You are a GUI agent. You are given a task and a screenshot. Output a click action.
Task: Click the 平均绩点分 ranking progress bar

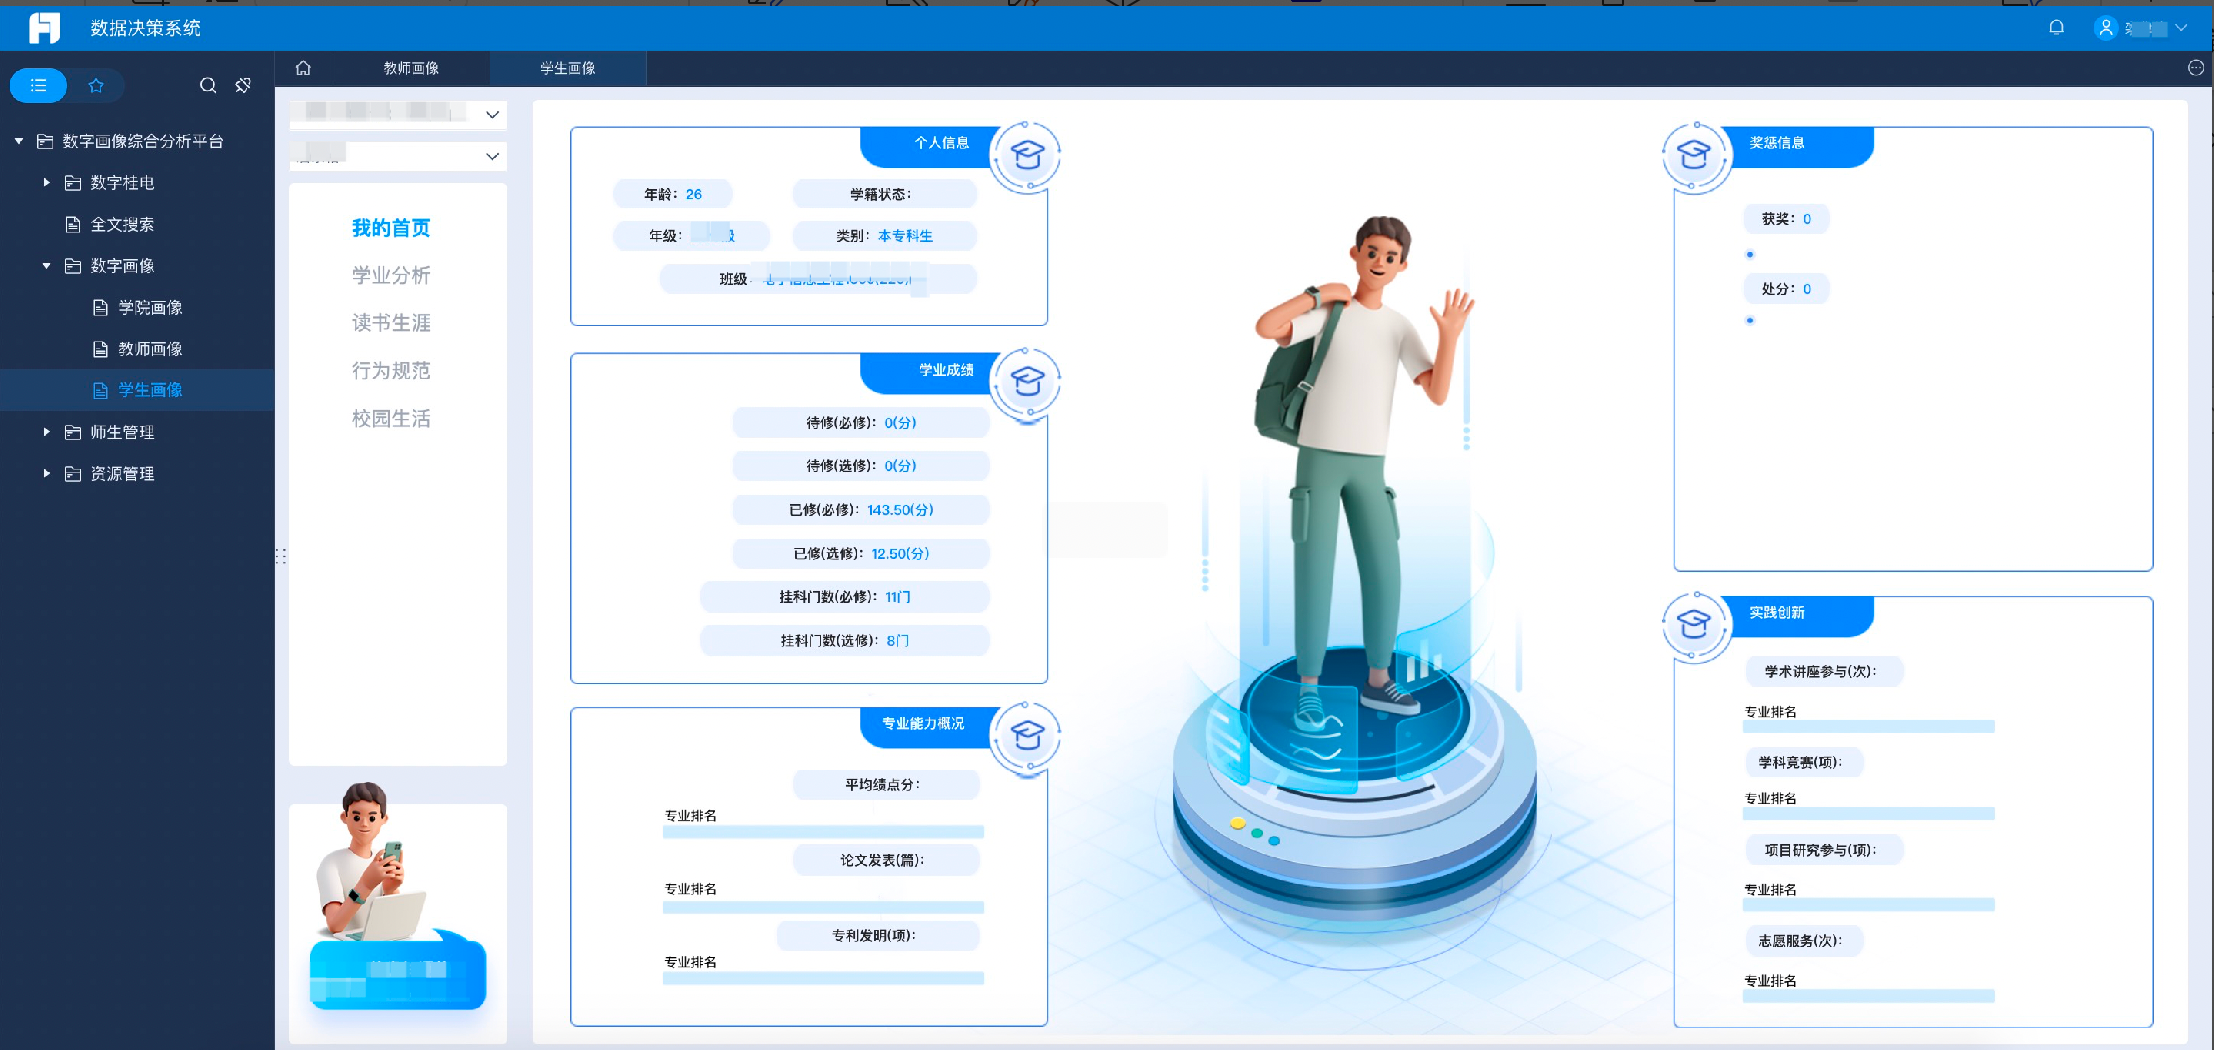click(822, 832)
